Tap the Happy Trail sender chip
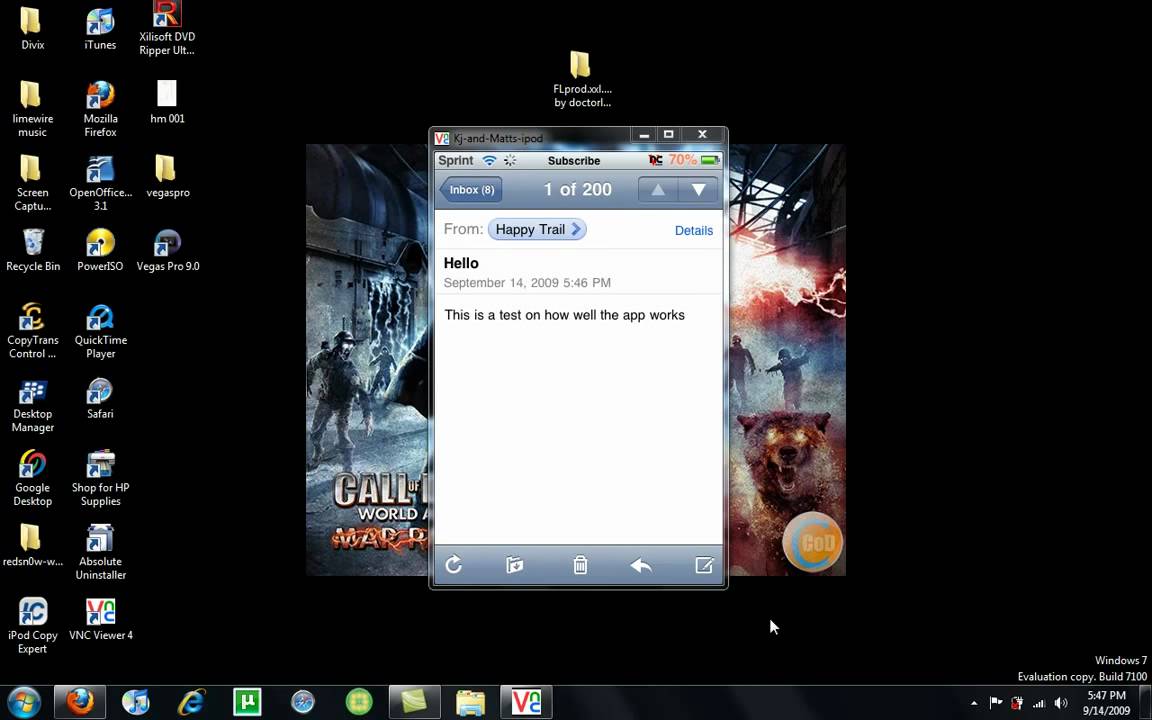 point(537,229)
